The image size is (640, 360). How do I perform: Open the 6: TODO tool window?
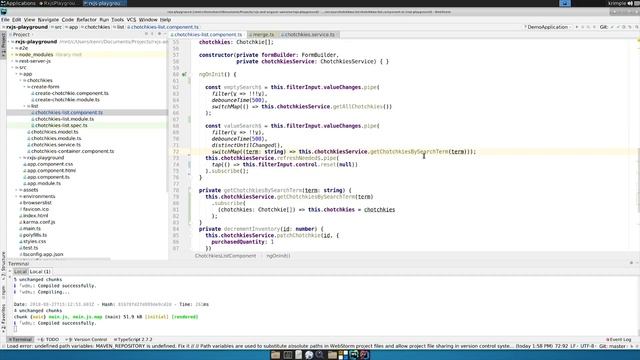click(x=49, y=340)
